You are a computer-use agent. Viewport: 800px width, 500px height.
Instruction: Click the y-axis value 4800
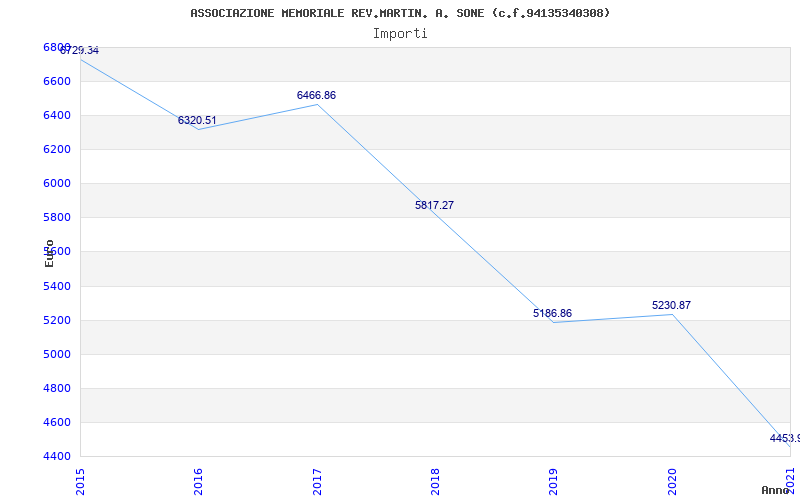click(57, 388)
